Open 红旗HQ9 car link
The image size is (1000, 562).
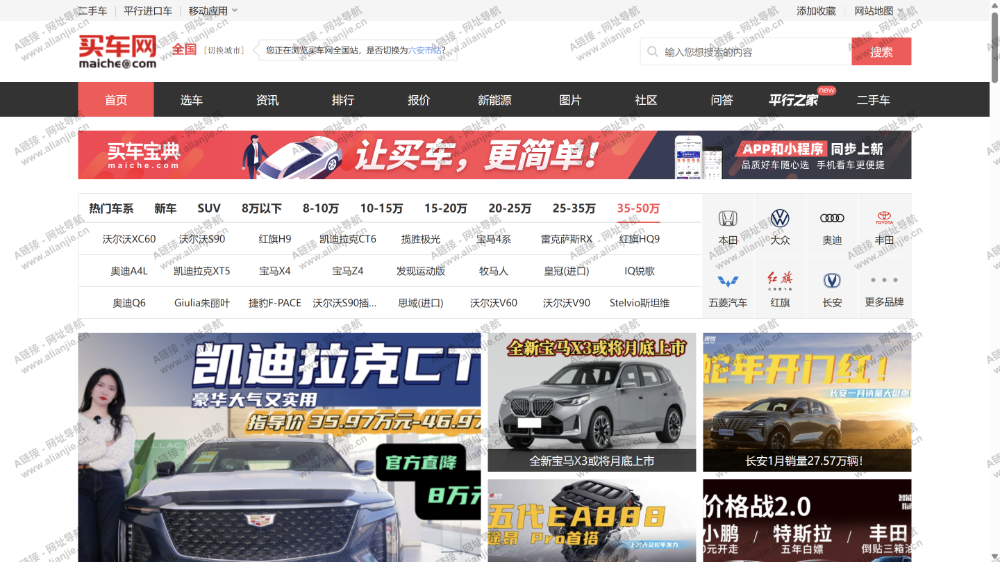pyautogui.click(x=639, y=239)
